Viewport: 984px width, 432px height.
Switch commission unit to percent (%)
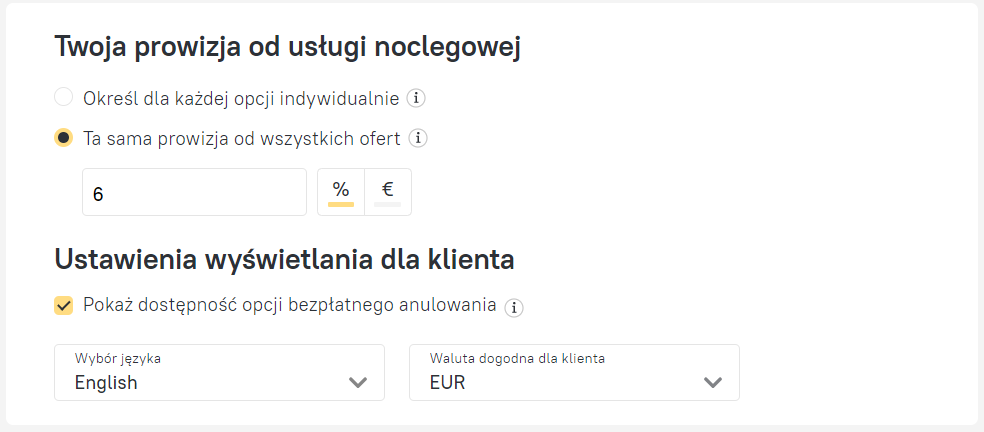(x=341, y=191)
